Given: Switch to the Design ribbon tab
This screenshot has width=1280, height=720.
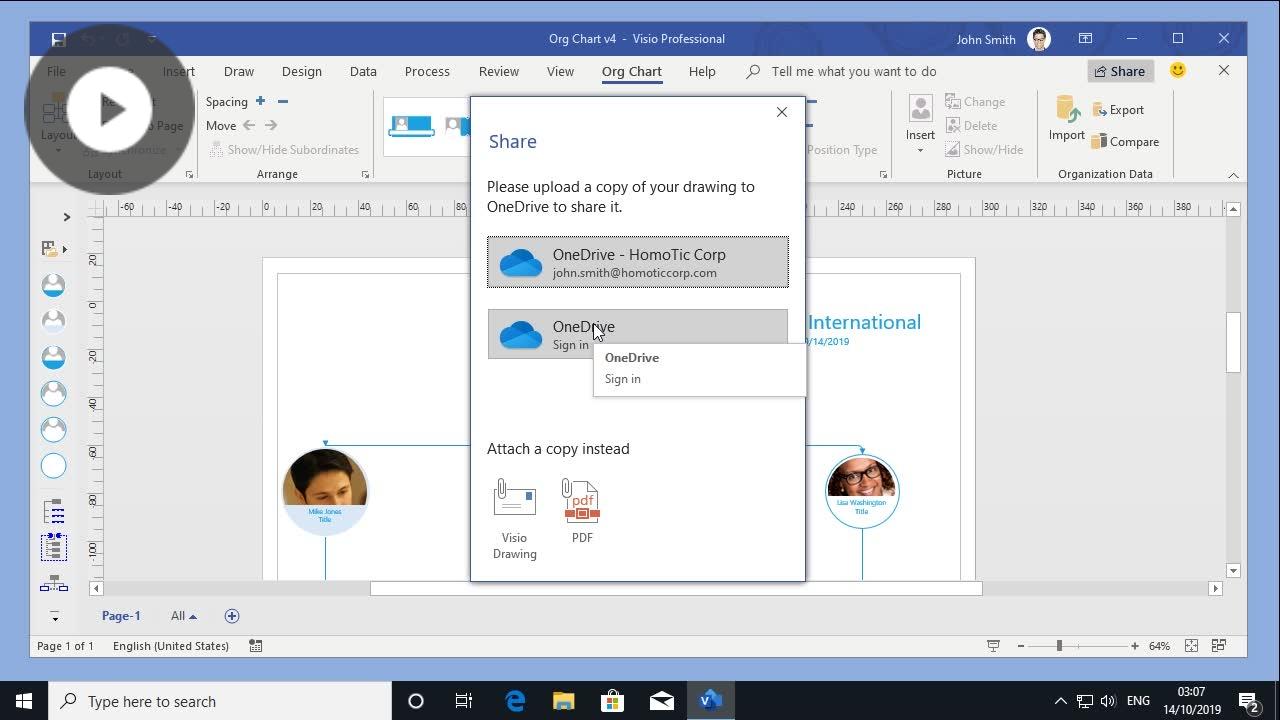Looking at the screenshot, I should click(x=301, y=71).
